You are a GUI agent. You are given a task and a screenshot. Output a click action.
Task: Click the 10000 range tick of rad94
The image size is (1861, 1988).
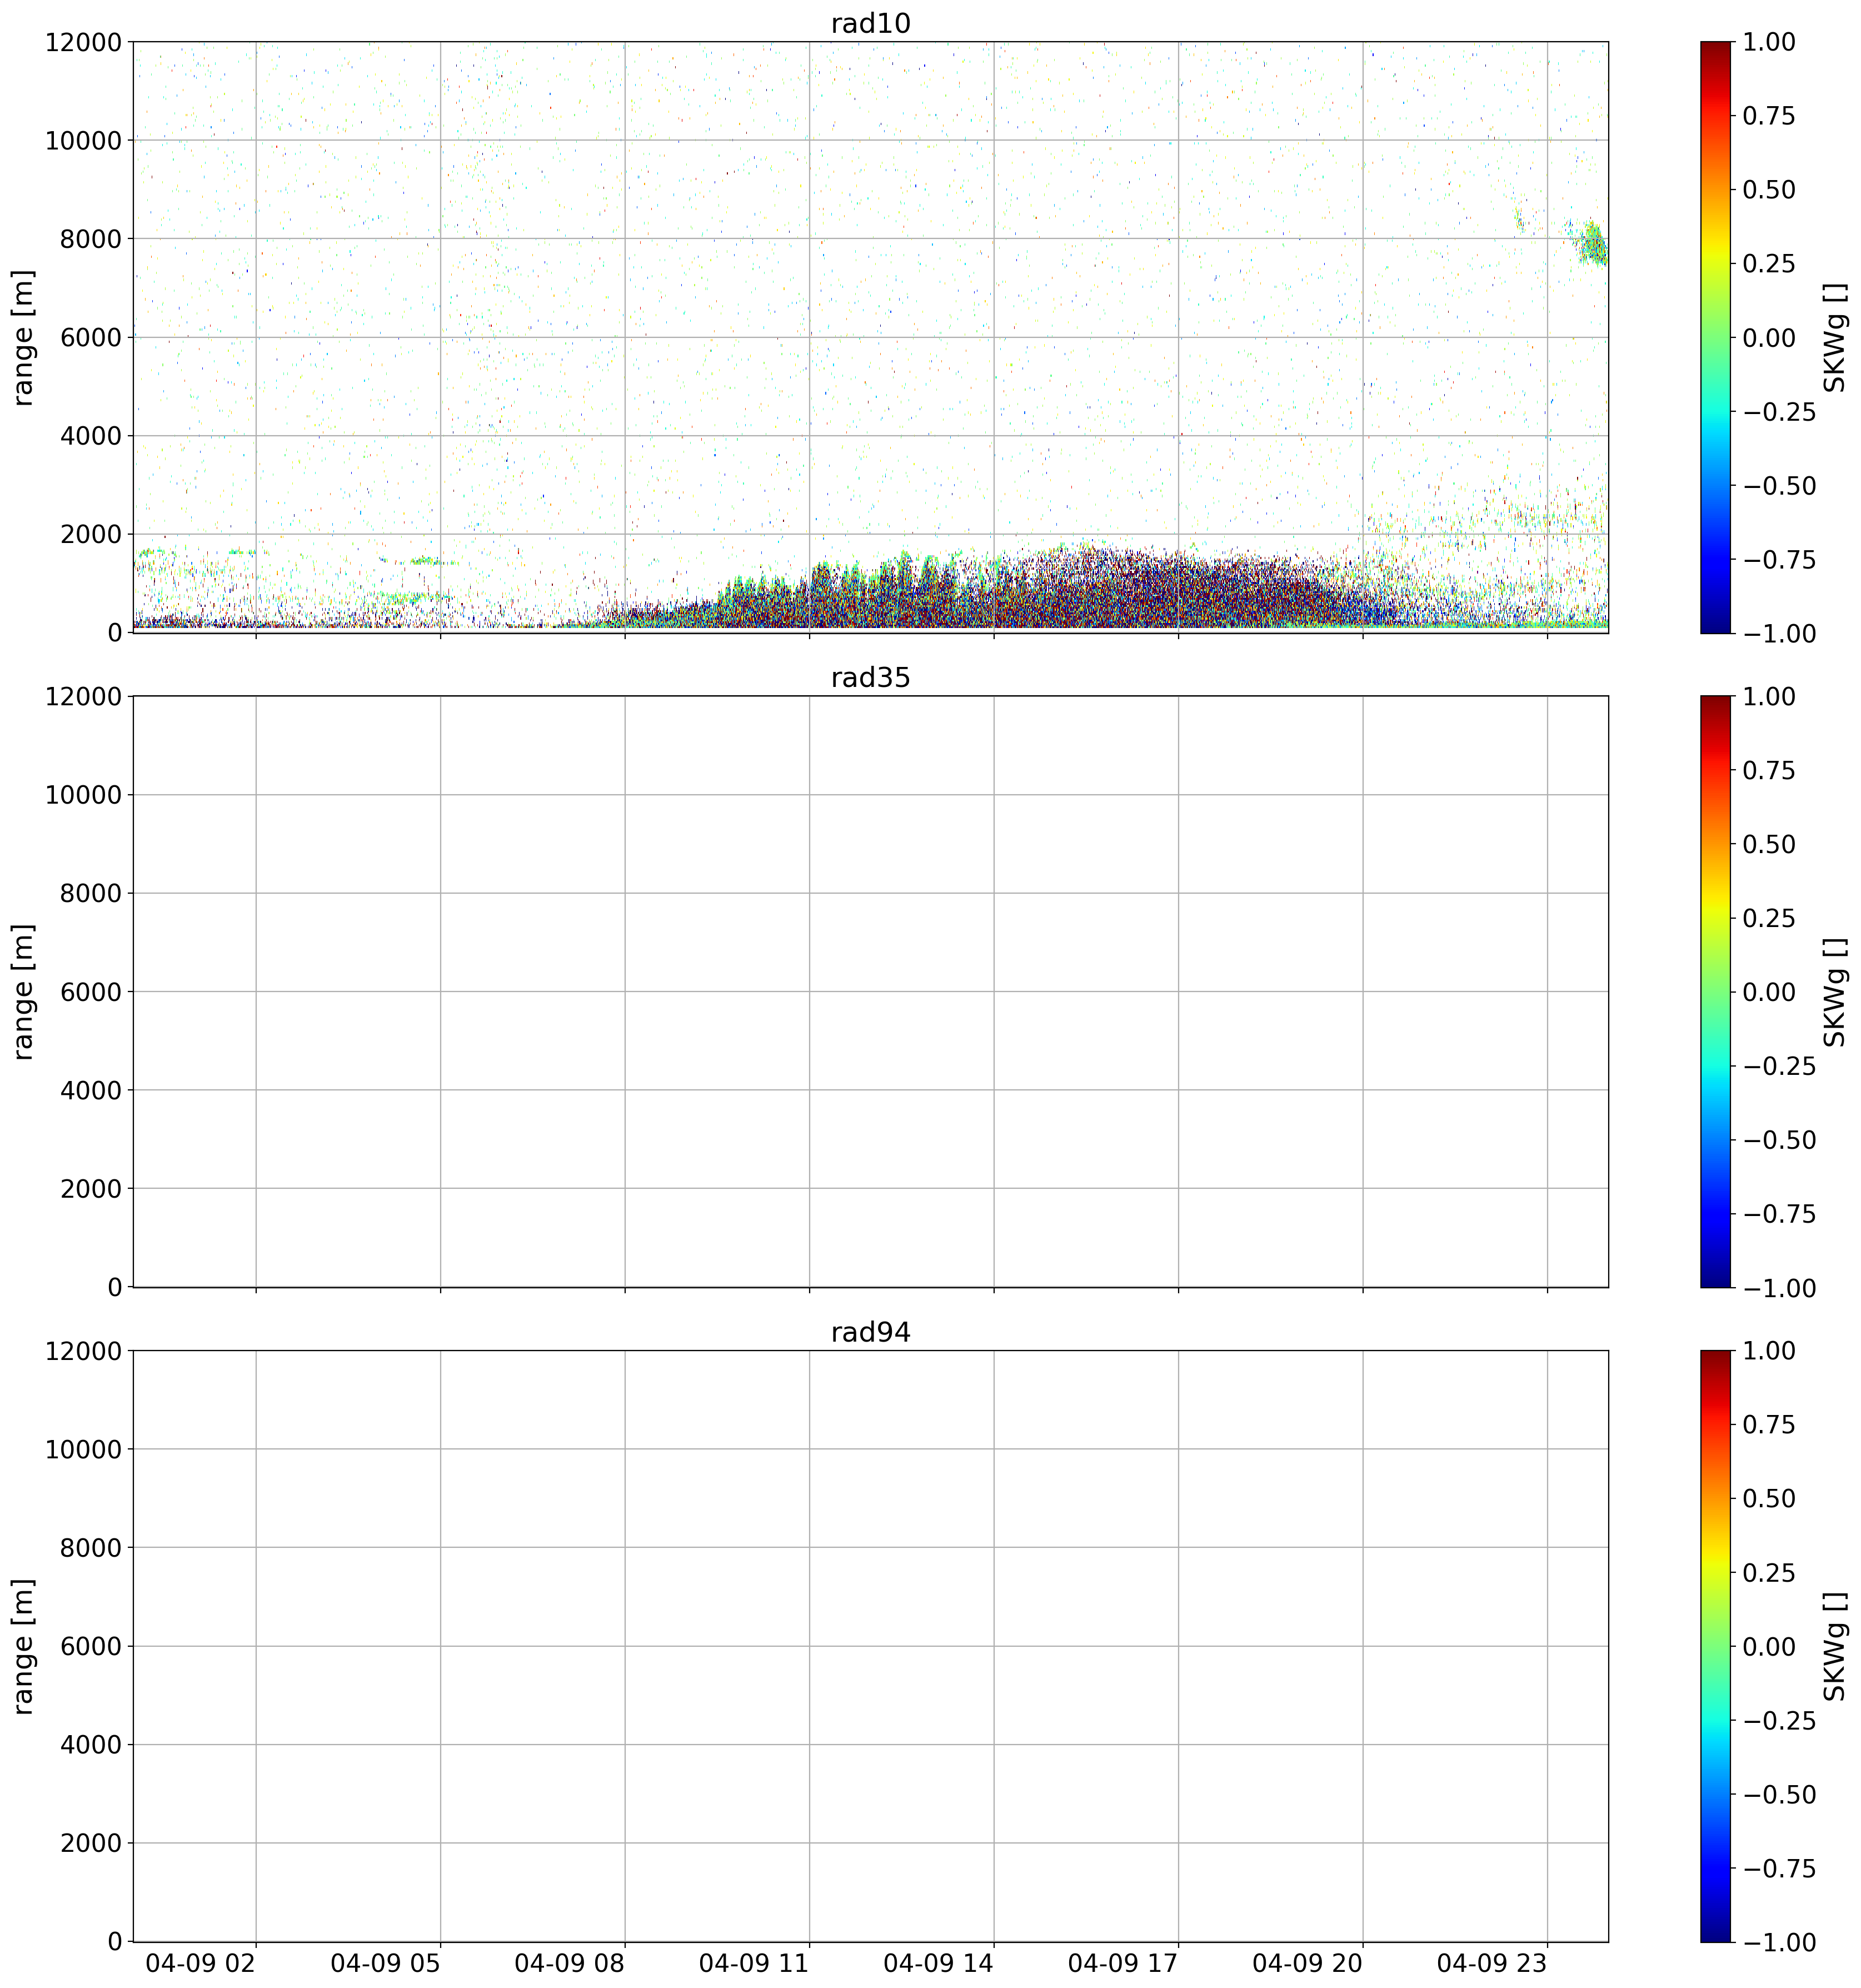click(x=83, y=1449)
